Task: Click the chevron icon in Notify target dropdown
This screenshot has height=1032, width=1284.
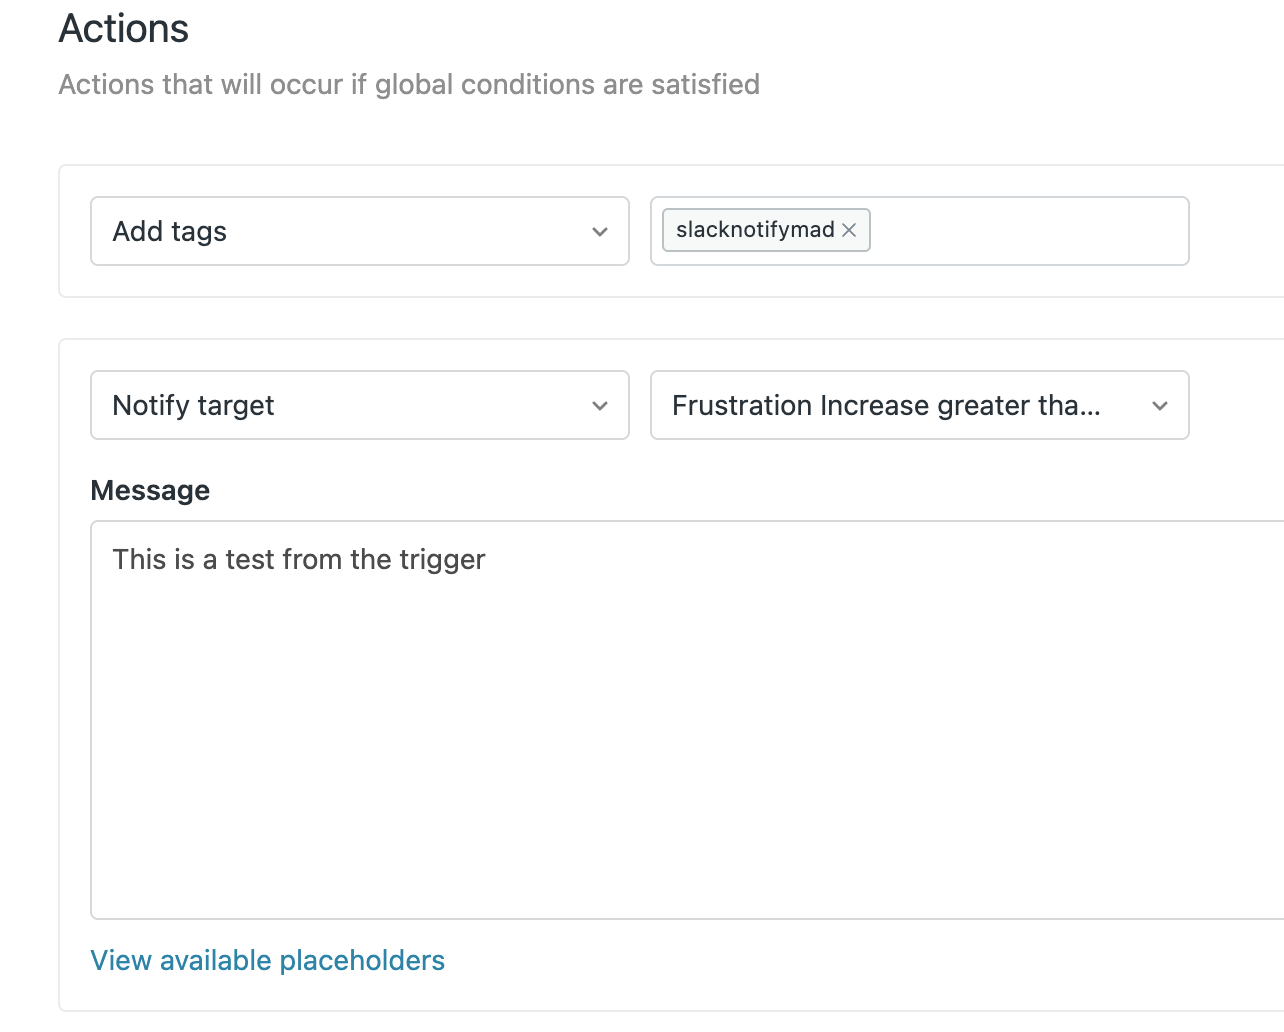Action: [600, 406]
